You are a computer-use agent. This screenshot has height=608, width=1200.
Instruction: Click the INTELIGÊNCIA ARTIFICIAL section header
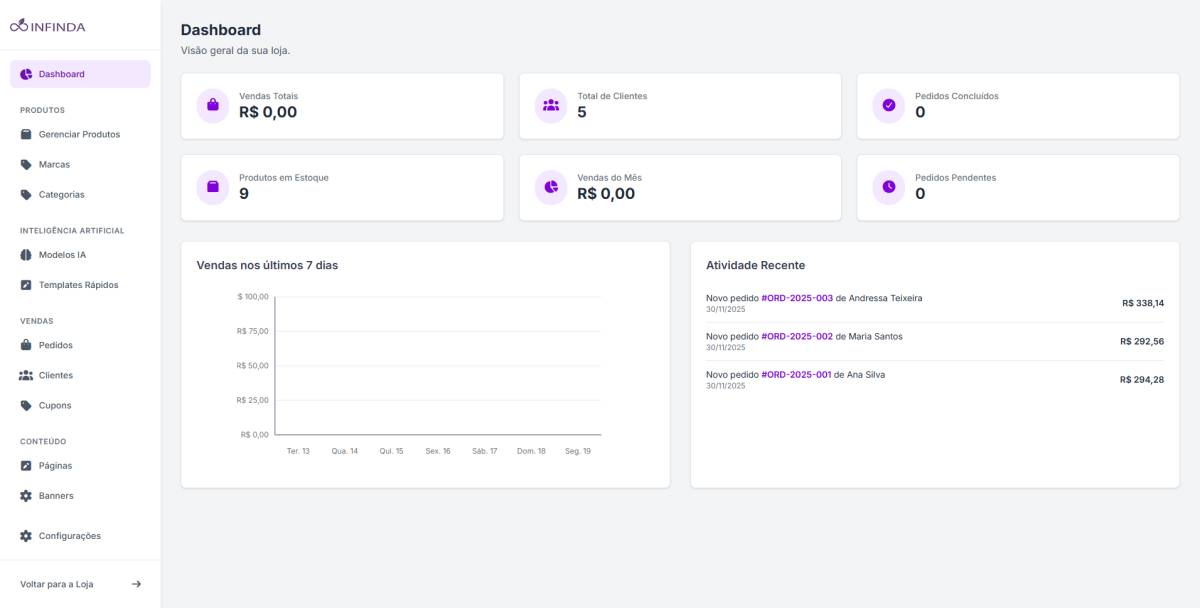tap(72, 231)
